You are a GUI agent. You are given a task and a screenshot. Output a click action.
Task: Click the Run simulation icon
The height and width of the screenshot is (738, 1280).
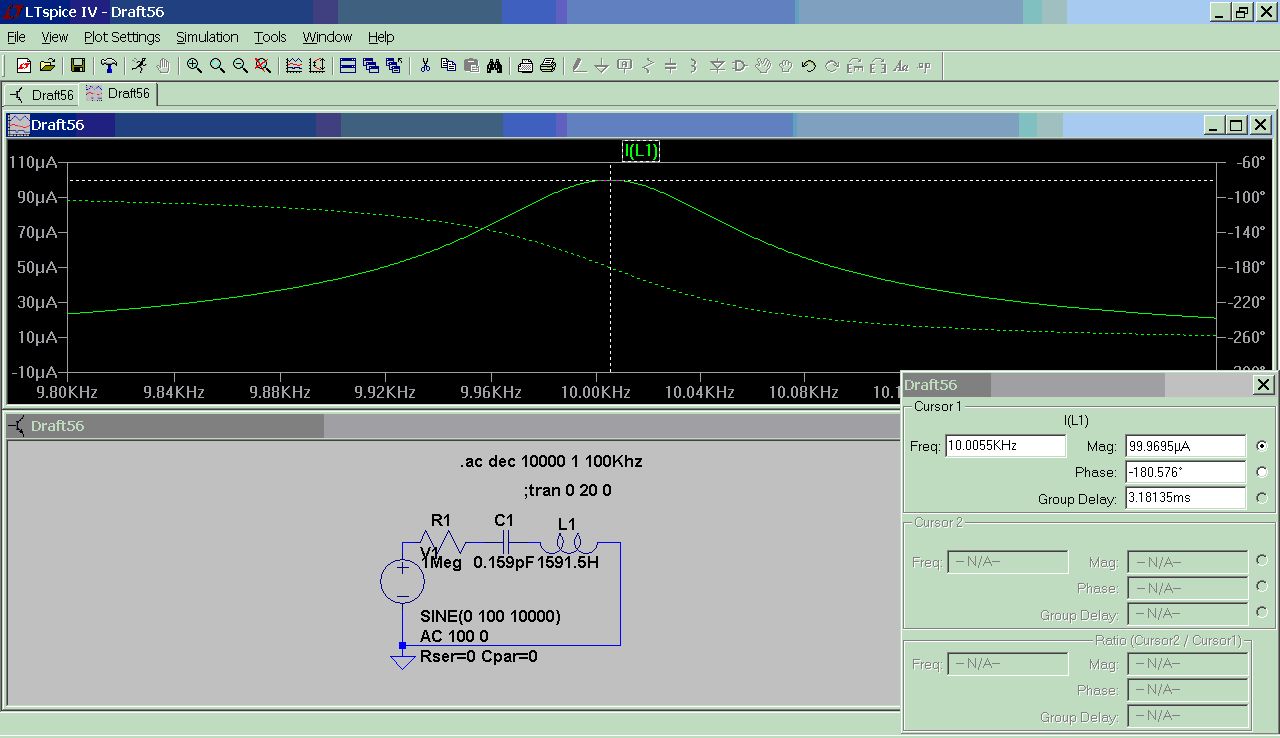(139, 66)
